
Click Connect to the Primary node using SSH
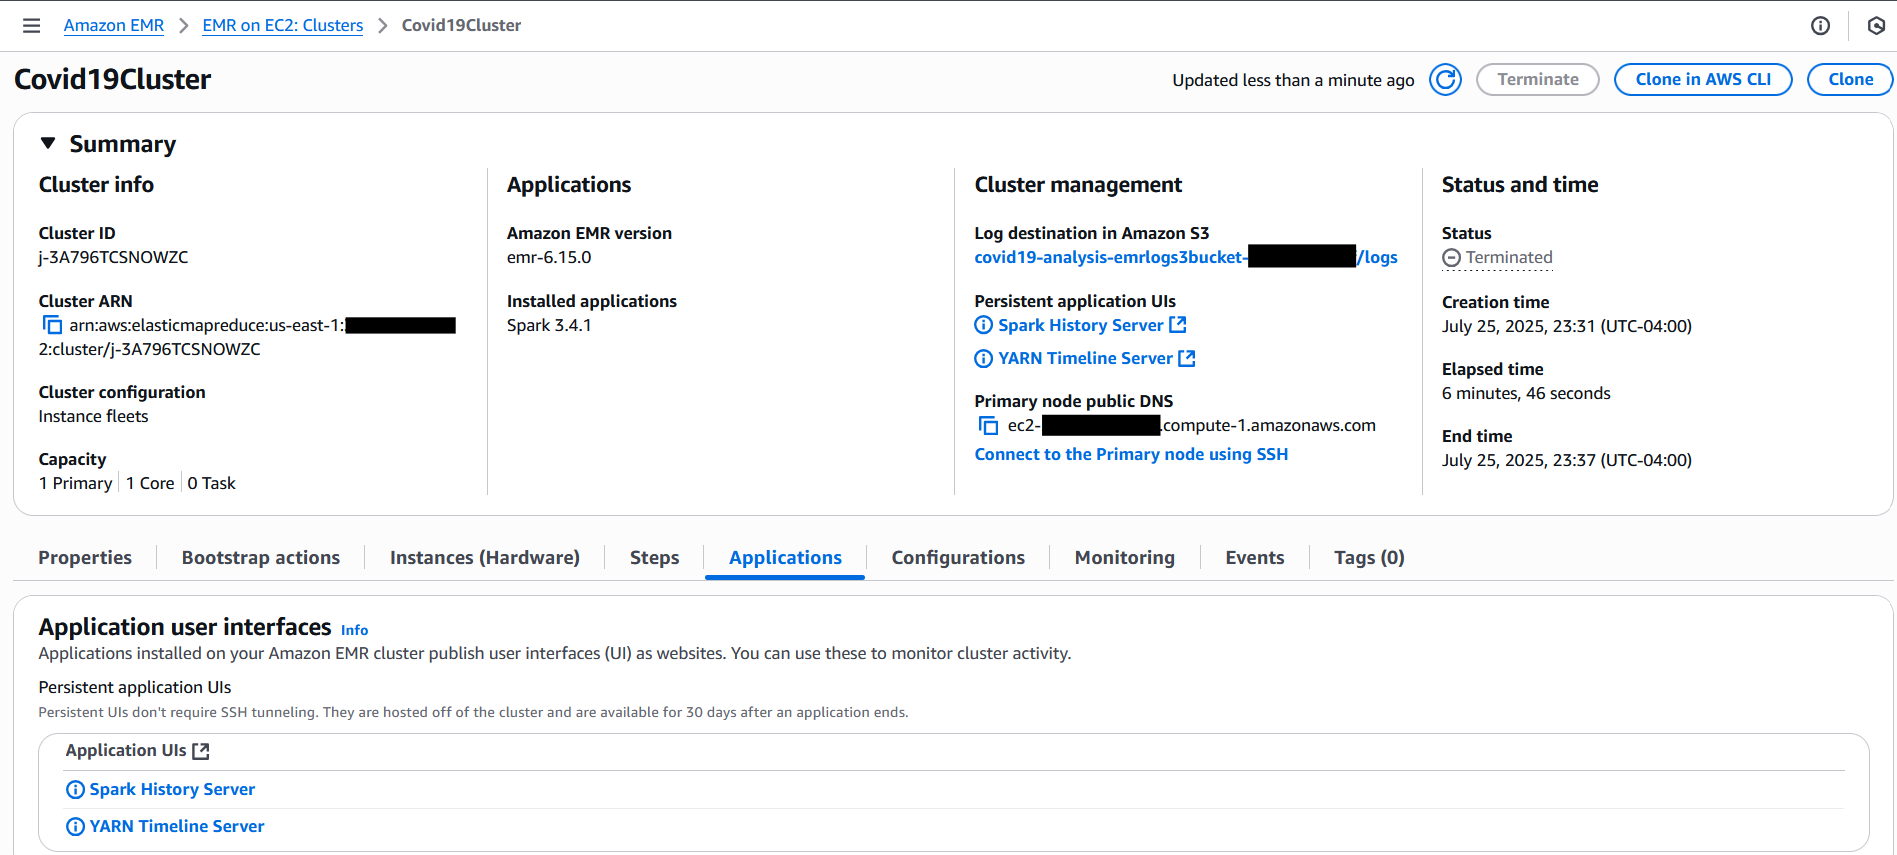coord(1130,454)
